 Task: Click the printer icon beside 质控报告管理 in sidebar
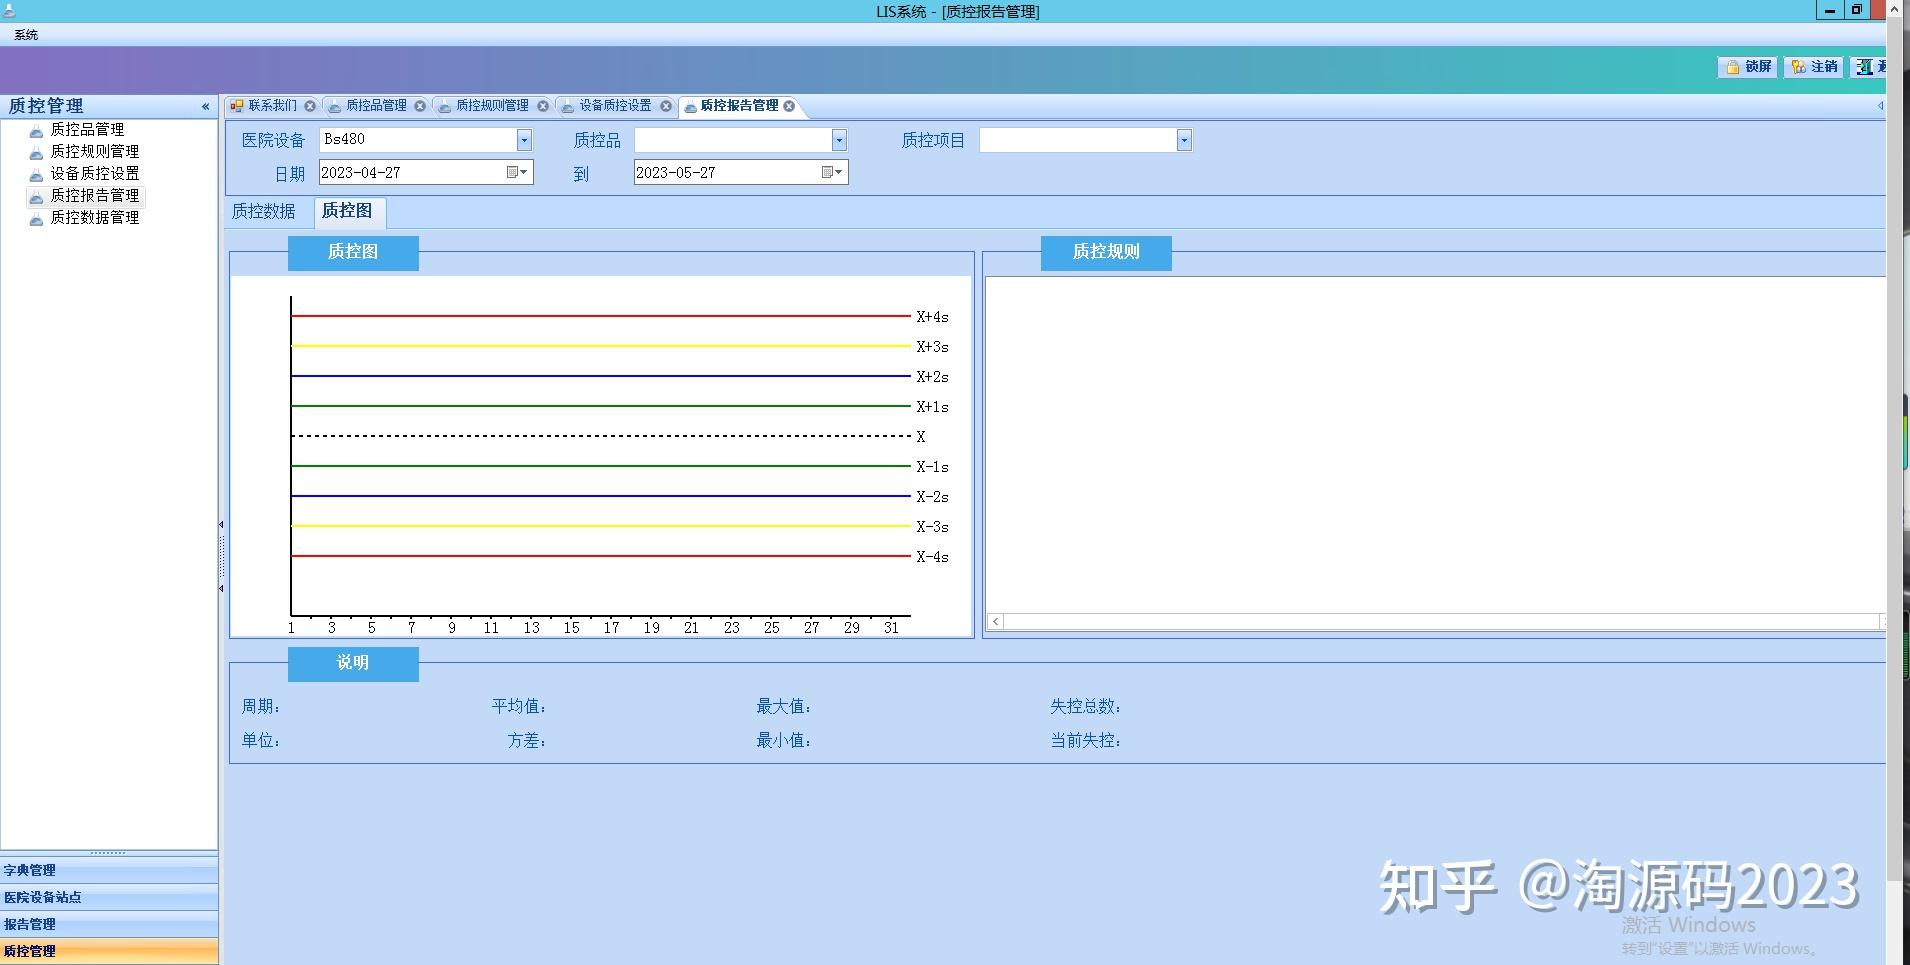coord(36,195)
